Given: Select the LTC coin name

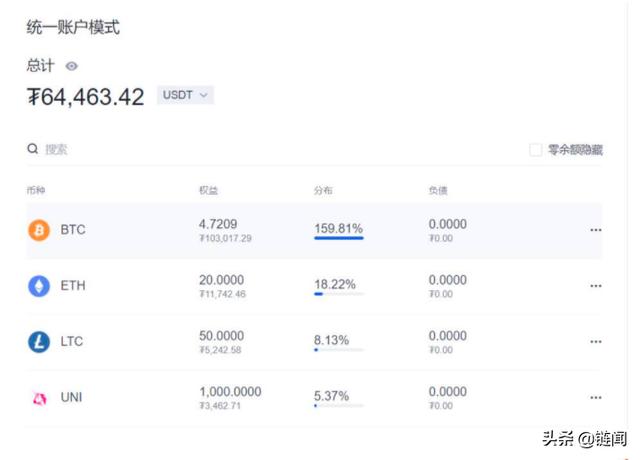Looking at the screenshot, I should [72, 342].
